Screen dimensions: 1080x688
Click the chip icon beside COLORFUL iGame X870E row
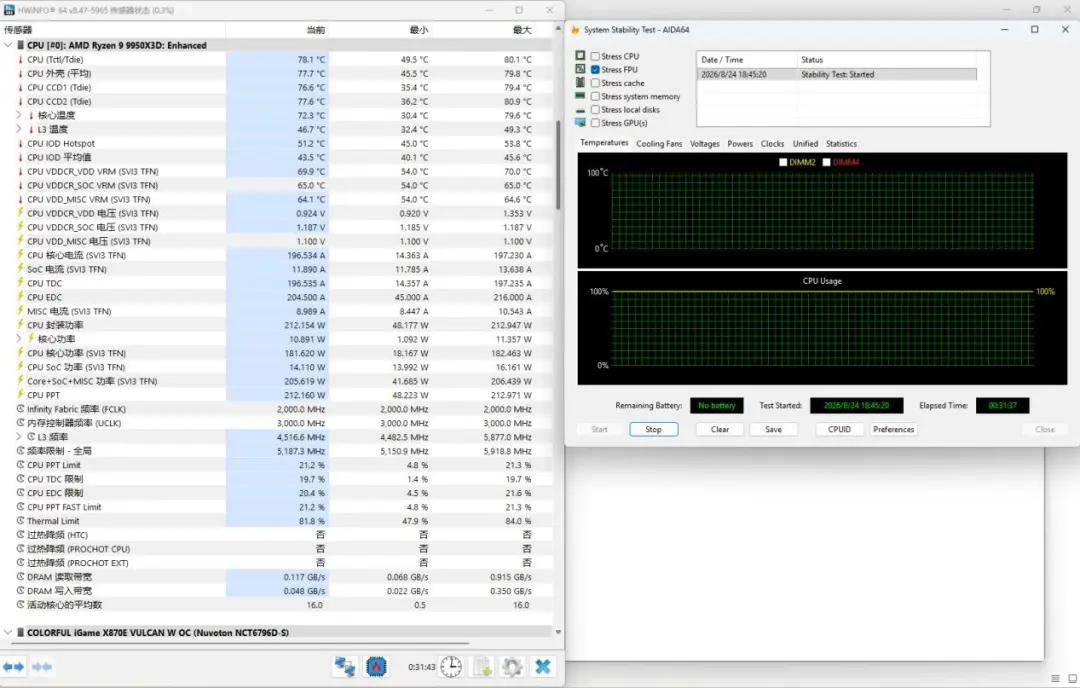click(21, 632)
